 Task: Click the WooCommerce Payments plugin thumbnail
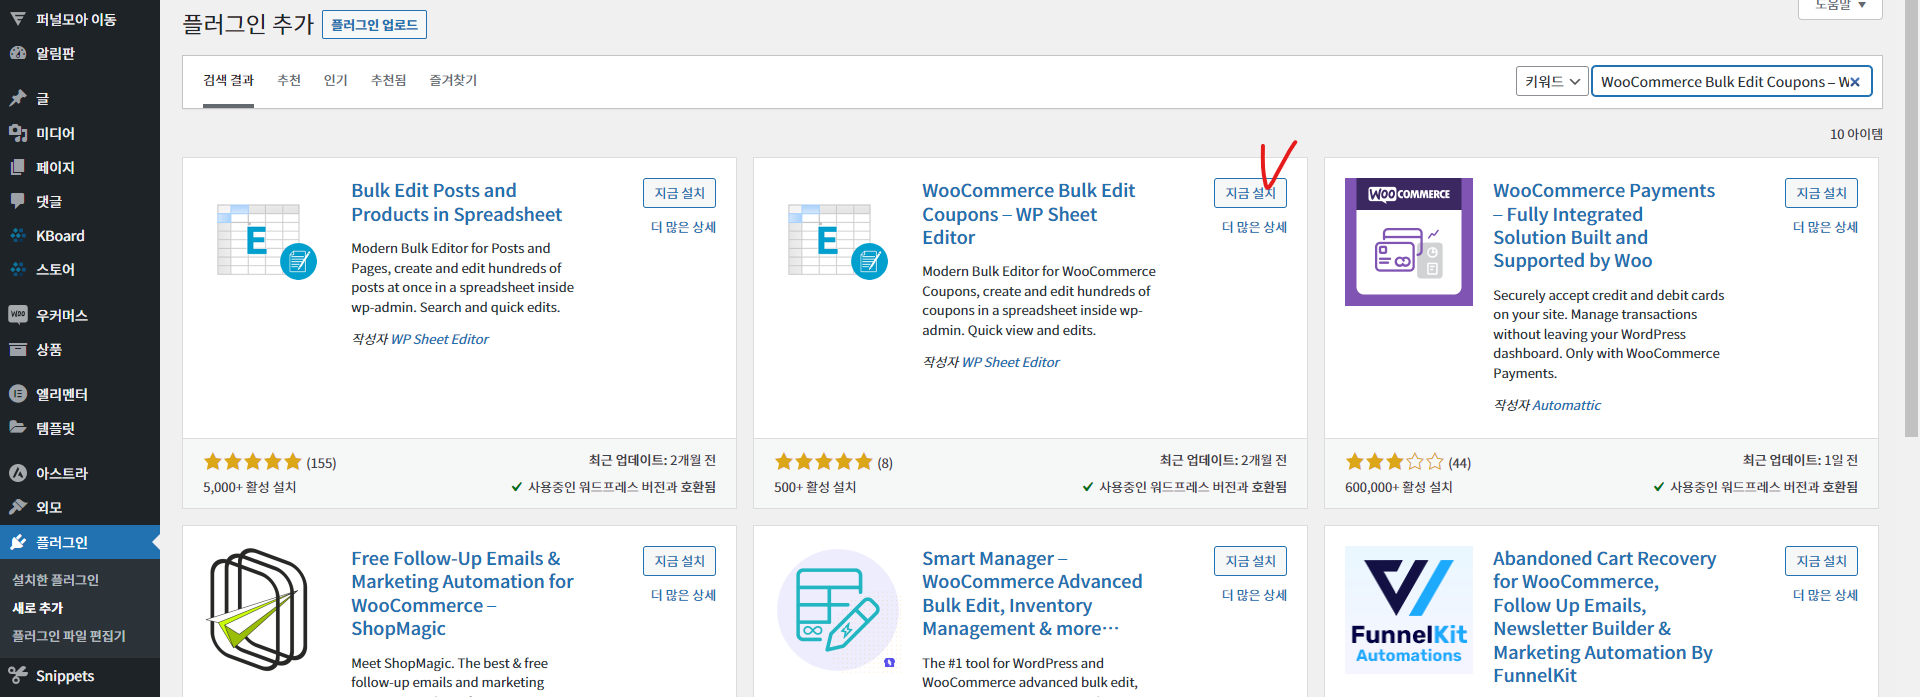pyautogui.click(x=1408, y=242)
